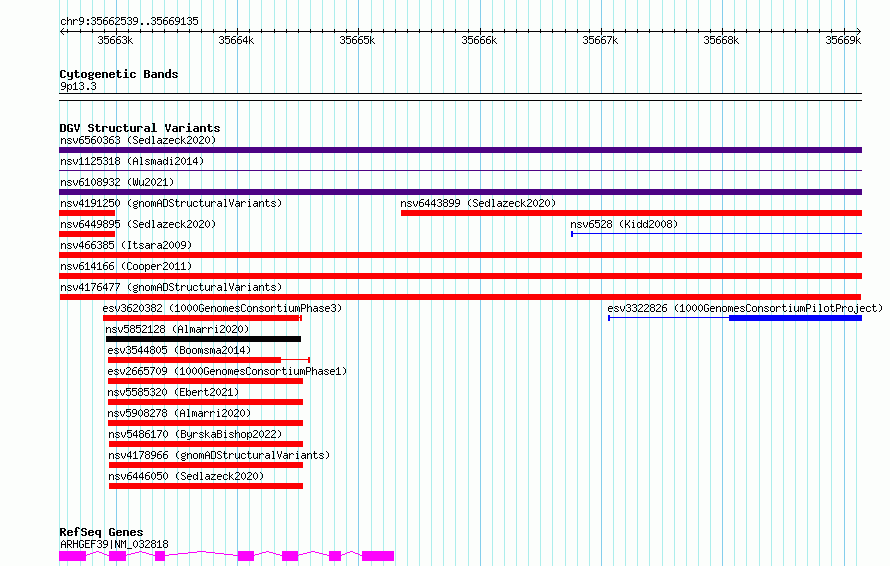
Task: Select the red bar under nsv4178966
Action: pyautogui.click(x=206, y=465)
